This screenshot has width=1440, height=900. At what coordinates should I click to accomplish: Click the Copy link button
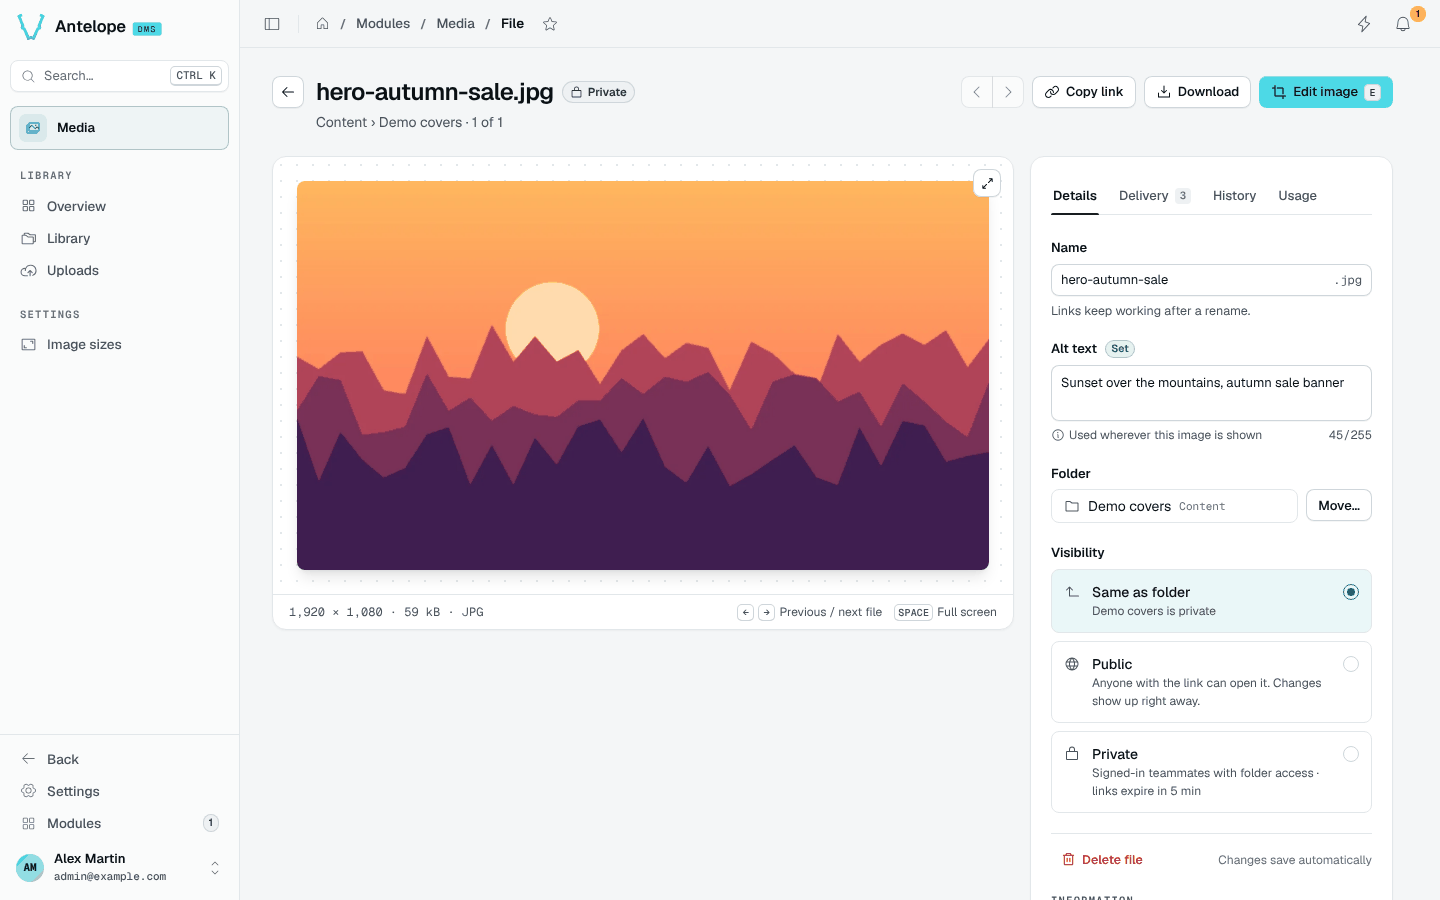[1084, 92]
